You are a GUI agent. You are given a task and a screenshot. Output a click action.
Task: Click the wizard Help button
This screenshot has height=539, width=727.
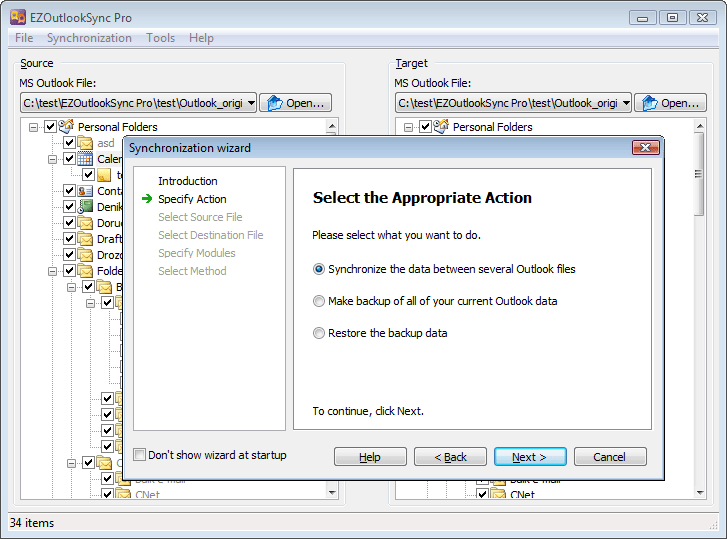[370, 457]
